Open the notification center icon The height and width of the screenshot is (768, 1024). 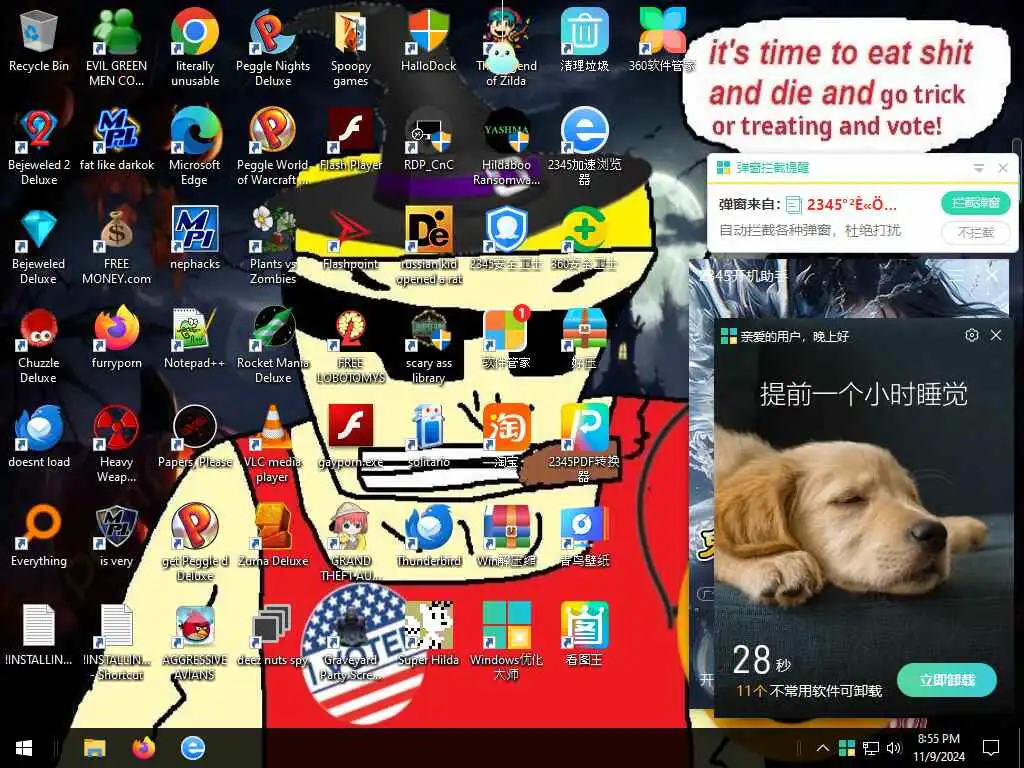coord(991,748)
